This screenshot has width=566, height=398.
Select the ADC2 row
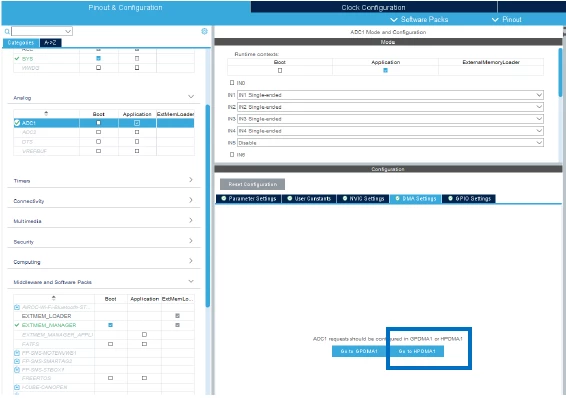coord(104,132)
